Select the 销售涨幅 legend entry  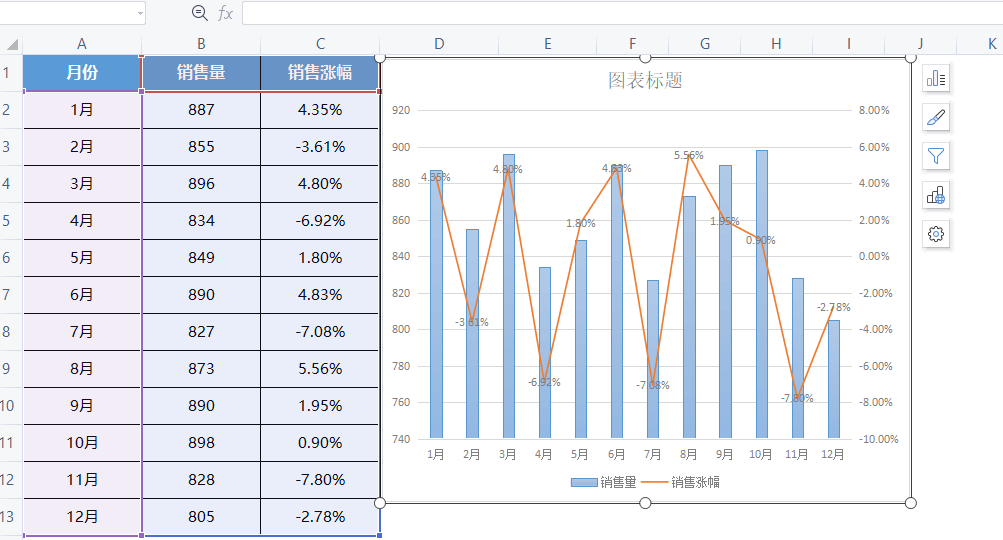click(x=681, y=482)
